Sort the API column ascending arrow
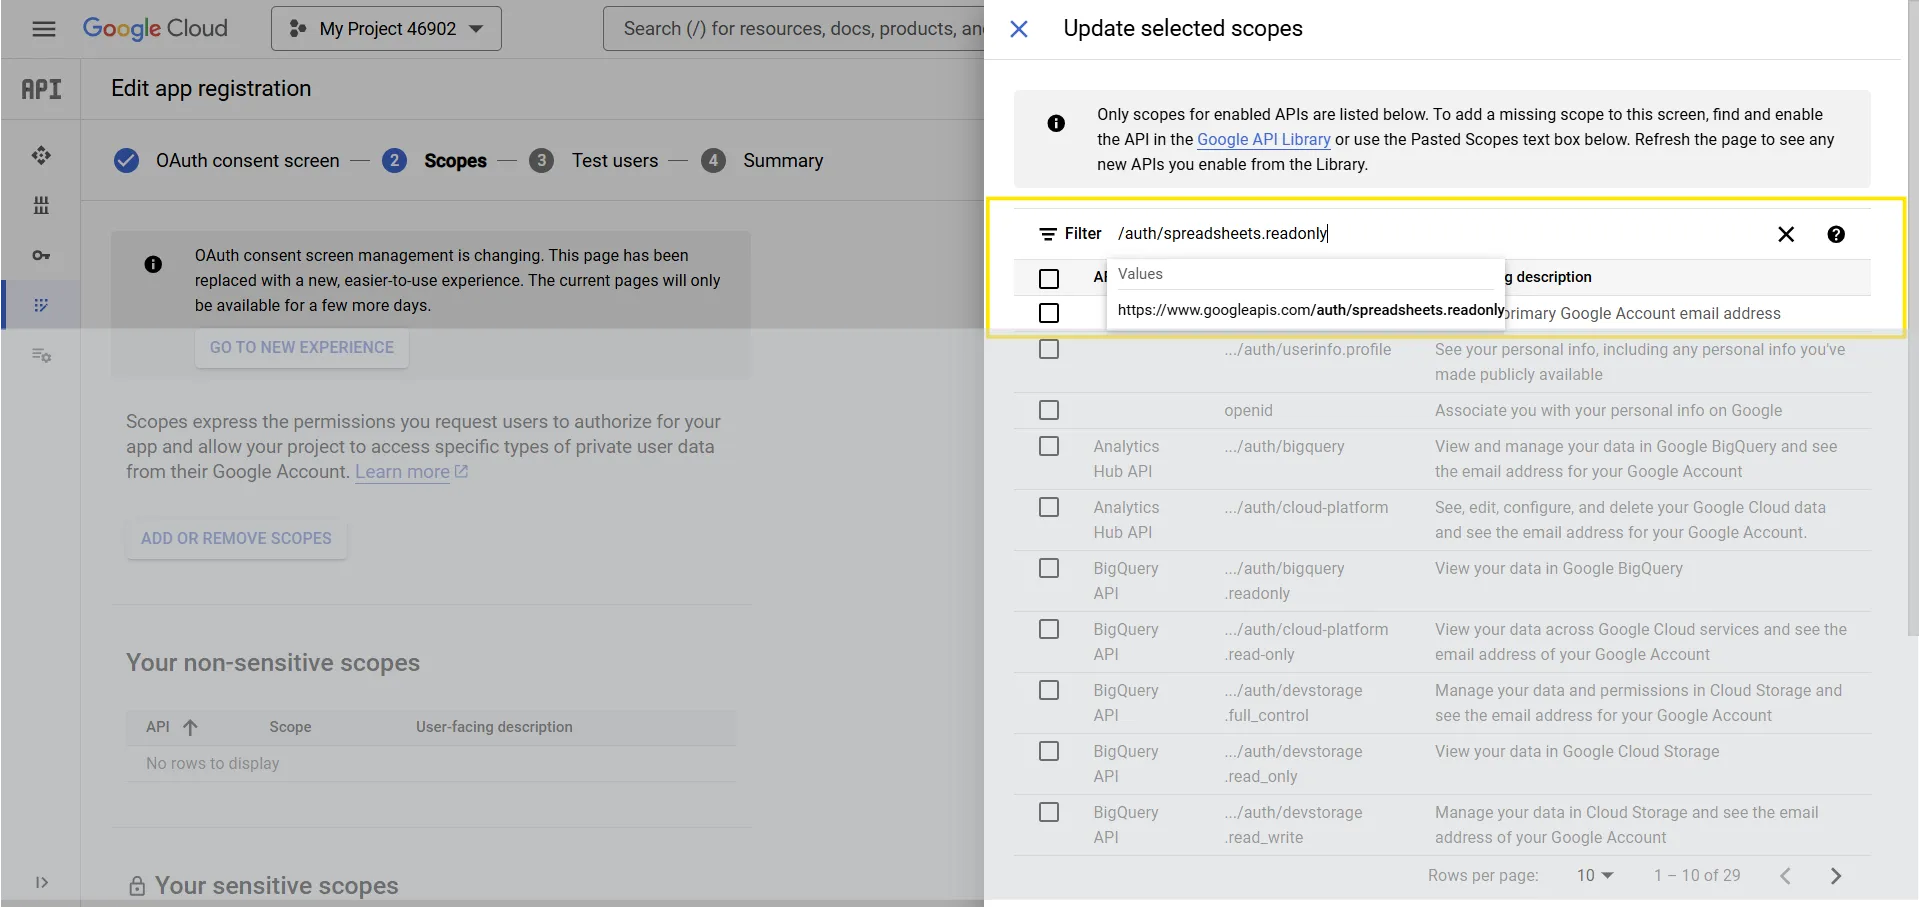This screenshot has height=907, width=1919. (190, 727)
